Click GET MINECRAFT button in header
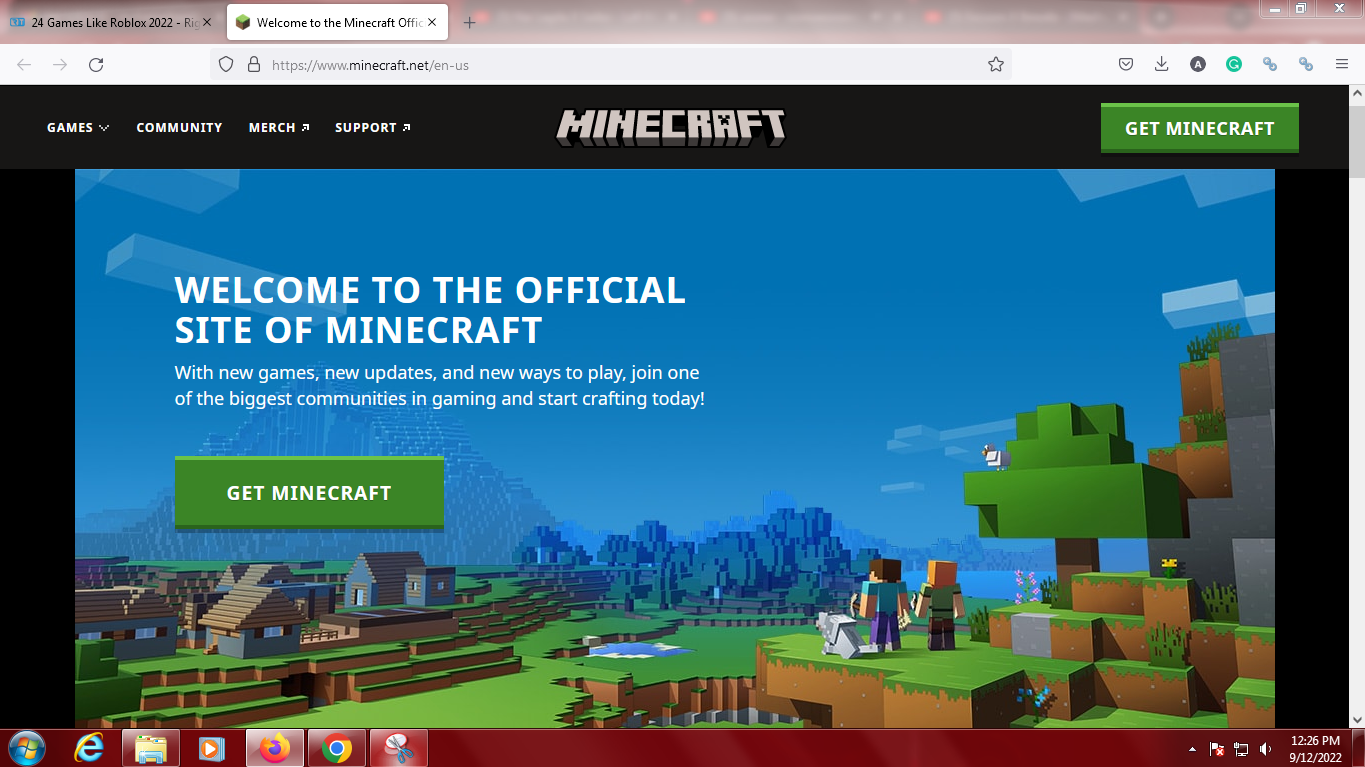This screenshot has width=1365, height=767. [x=1199, y=128]
